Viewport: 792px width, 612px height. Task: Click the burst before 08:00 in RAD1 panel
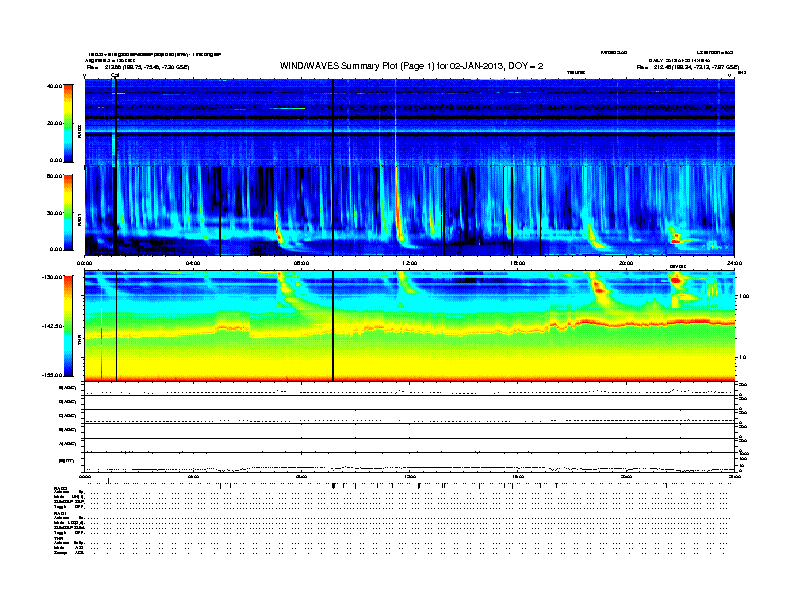279,232
